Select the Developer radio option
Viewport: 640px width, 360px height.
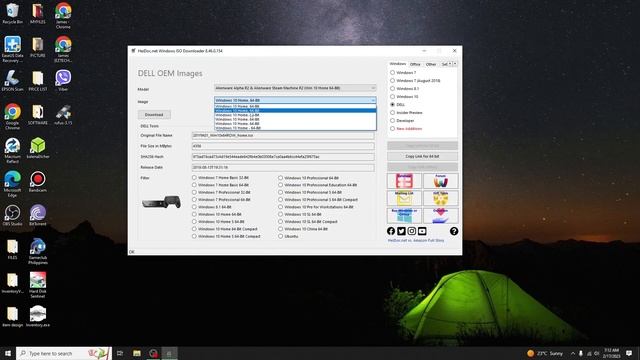tap(392, 120)
